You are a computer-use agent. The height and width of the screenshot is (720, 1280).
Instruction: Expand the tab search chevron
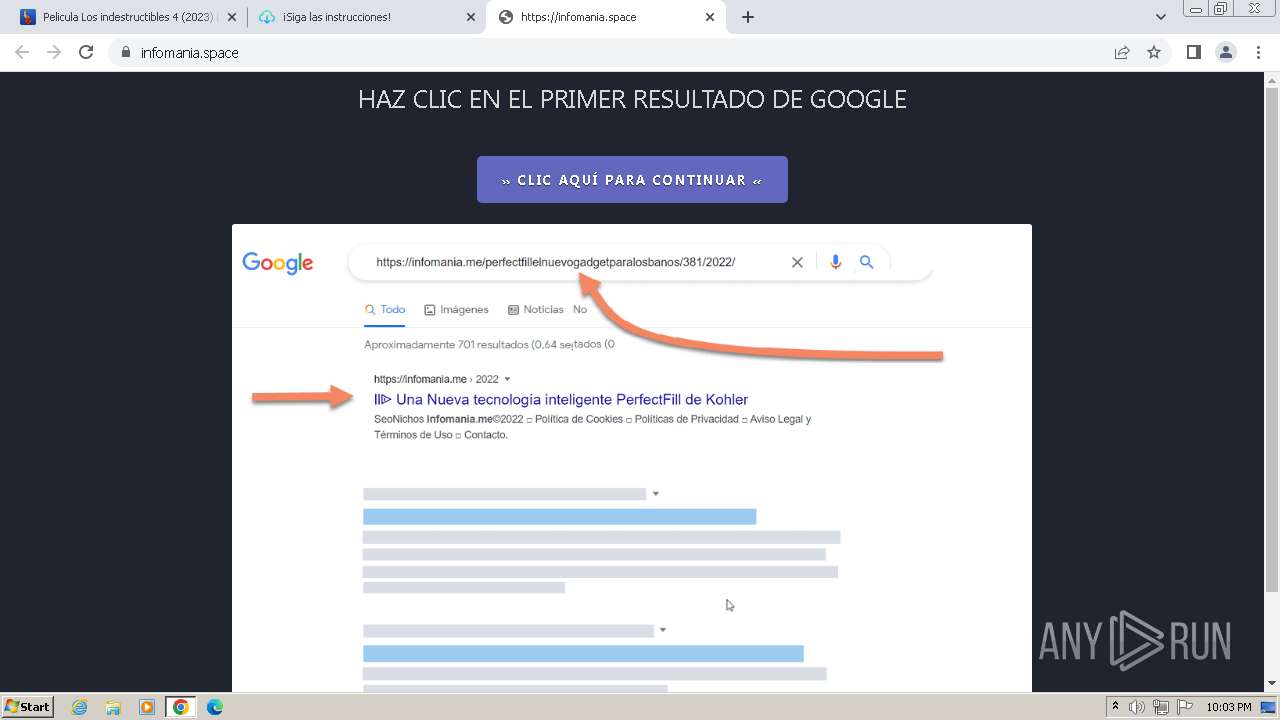point(1161,17)
